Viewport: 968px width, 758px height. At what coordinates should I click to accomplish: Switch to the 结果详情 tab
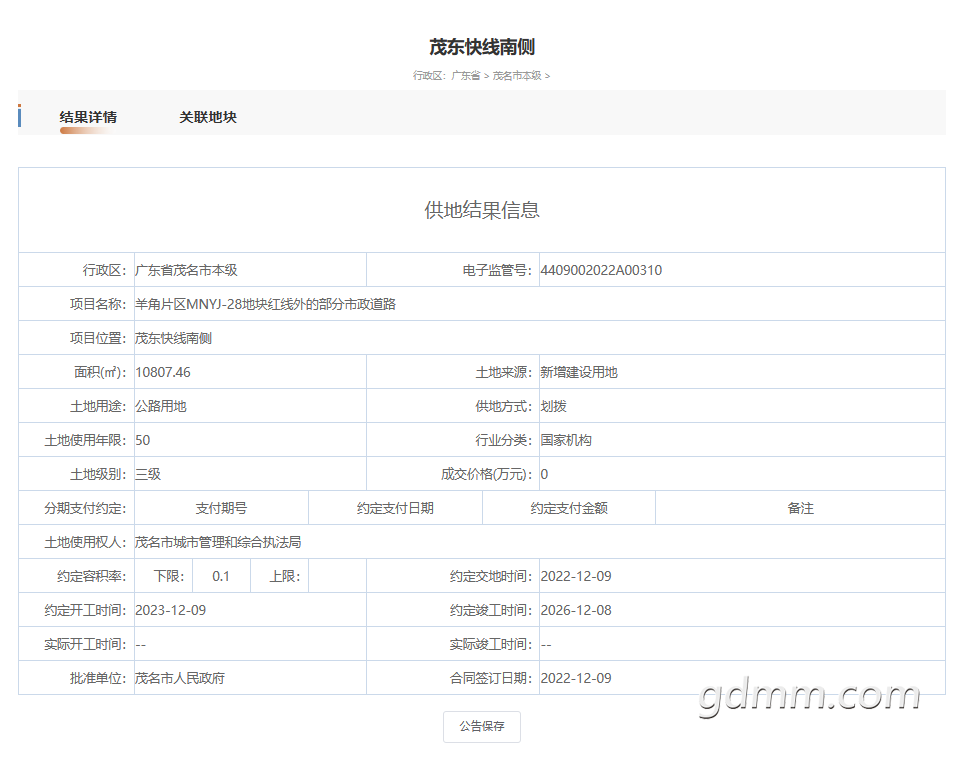point(88,117)
